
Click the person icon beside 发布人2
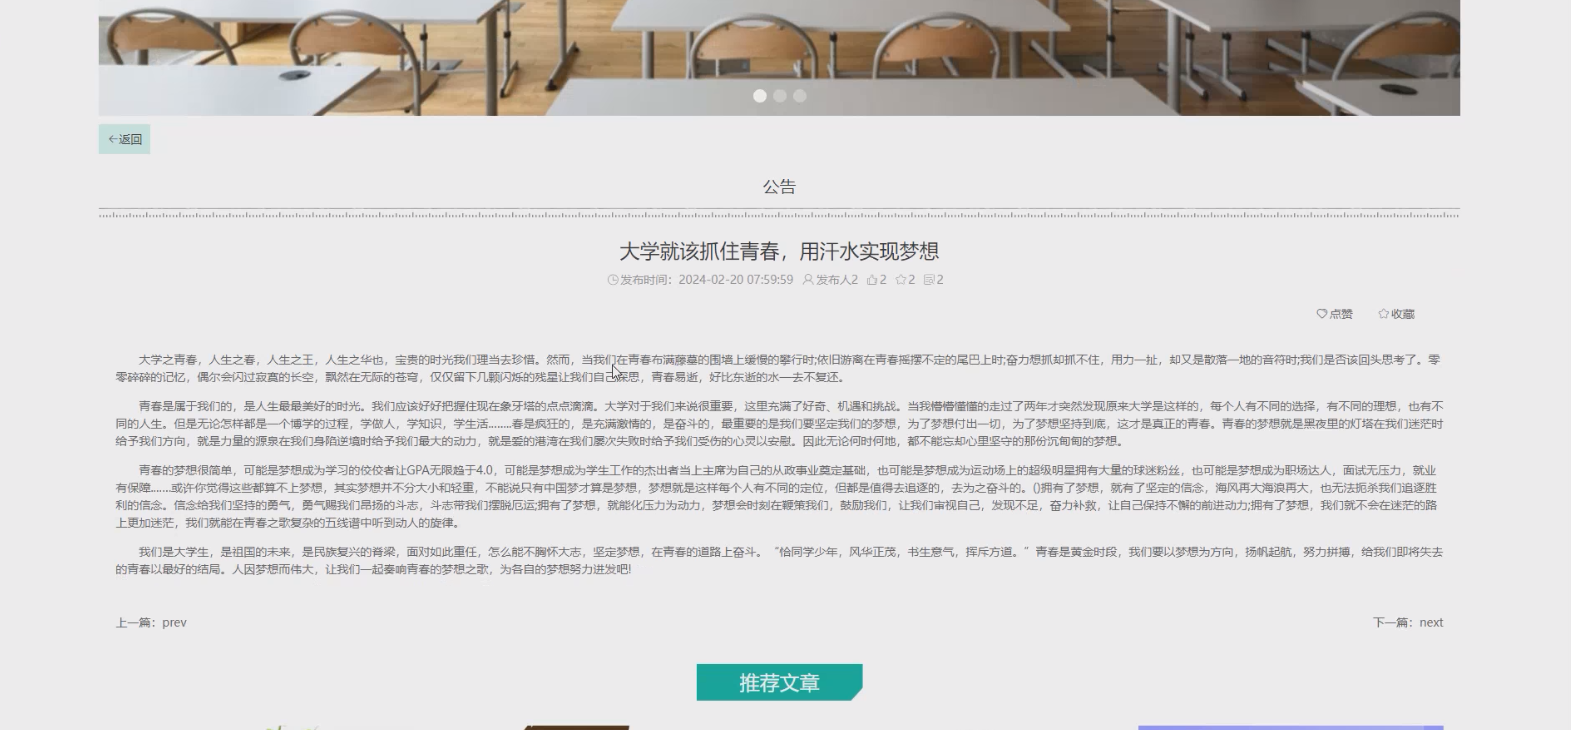pyautogui.click(x=808, y=280)
